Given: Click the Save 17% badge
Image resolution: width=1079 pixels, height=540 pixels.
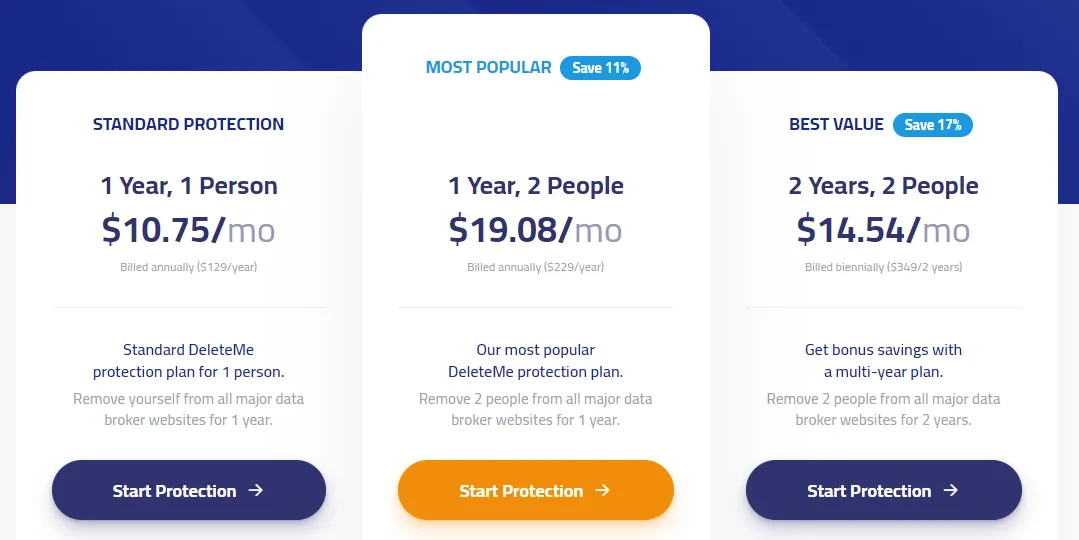Looking at the screenshot, I should pyautogui.click(x=932, y=125).
